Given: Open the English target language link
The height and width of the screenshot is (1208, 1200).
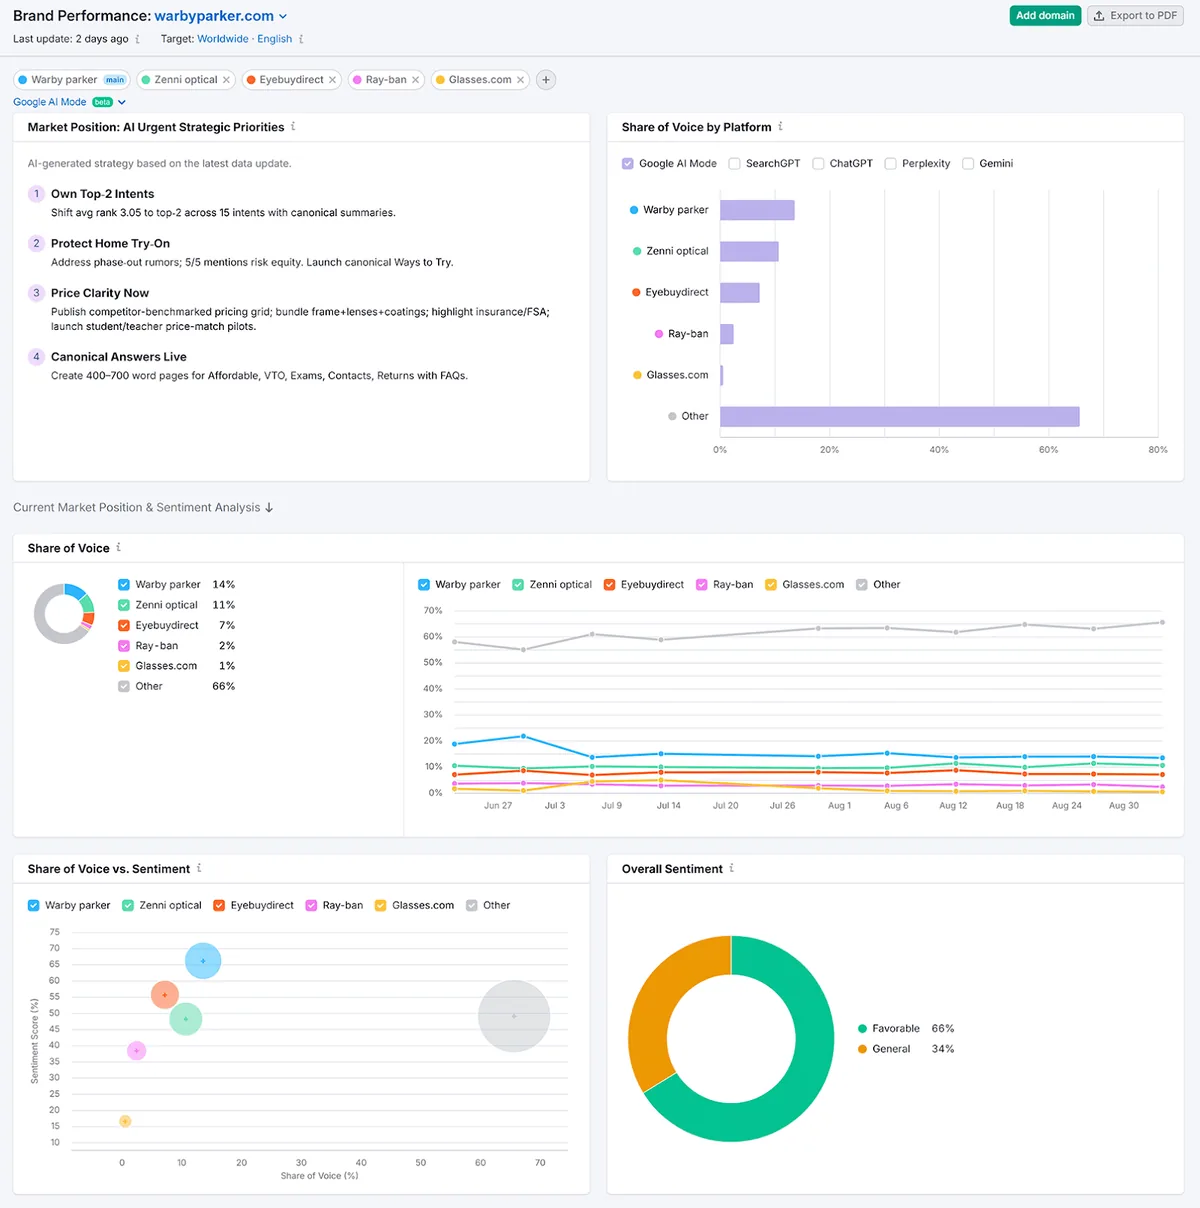Looking at the screenshot, I should coord(275,39).
